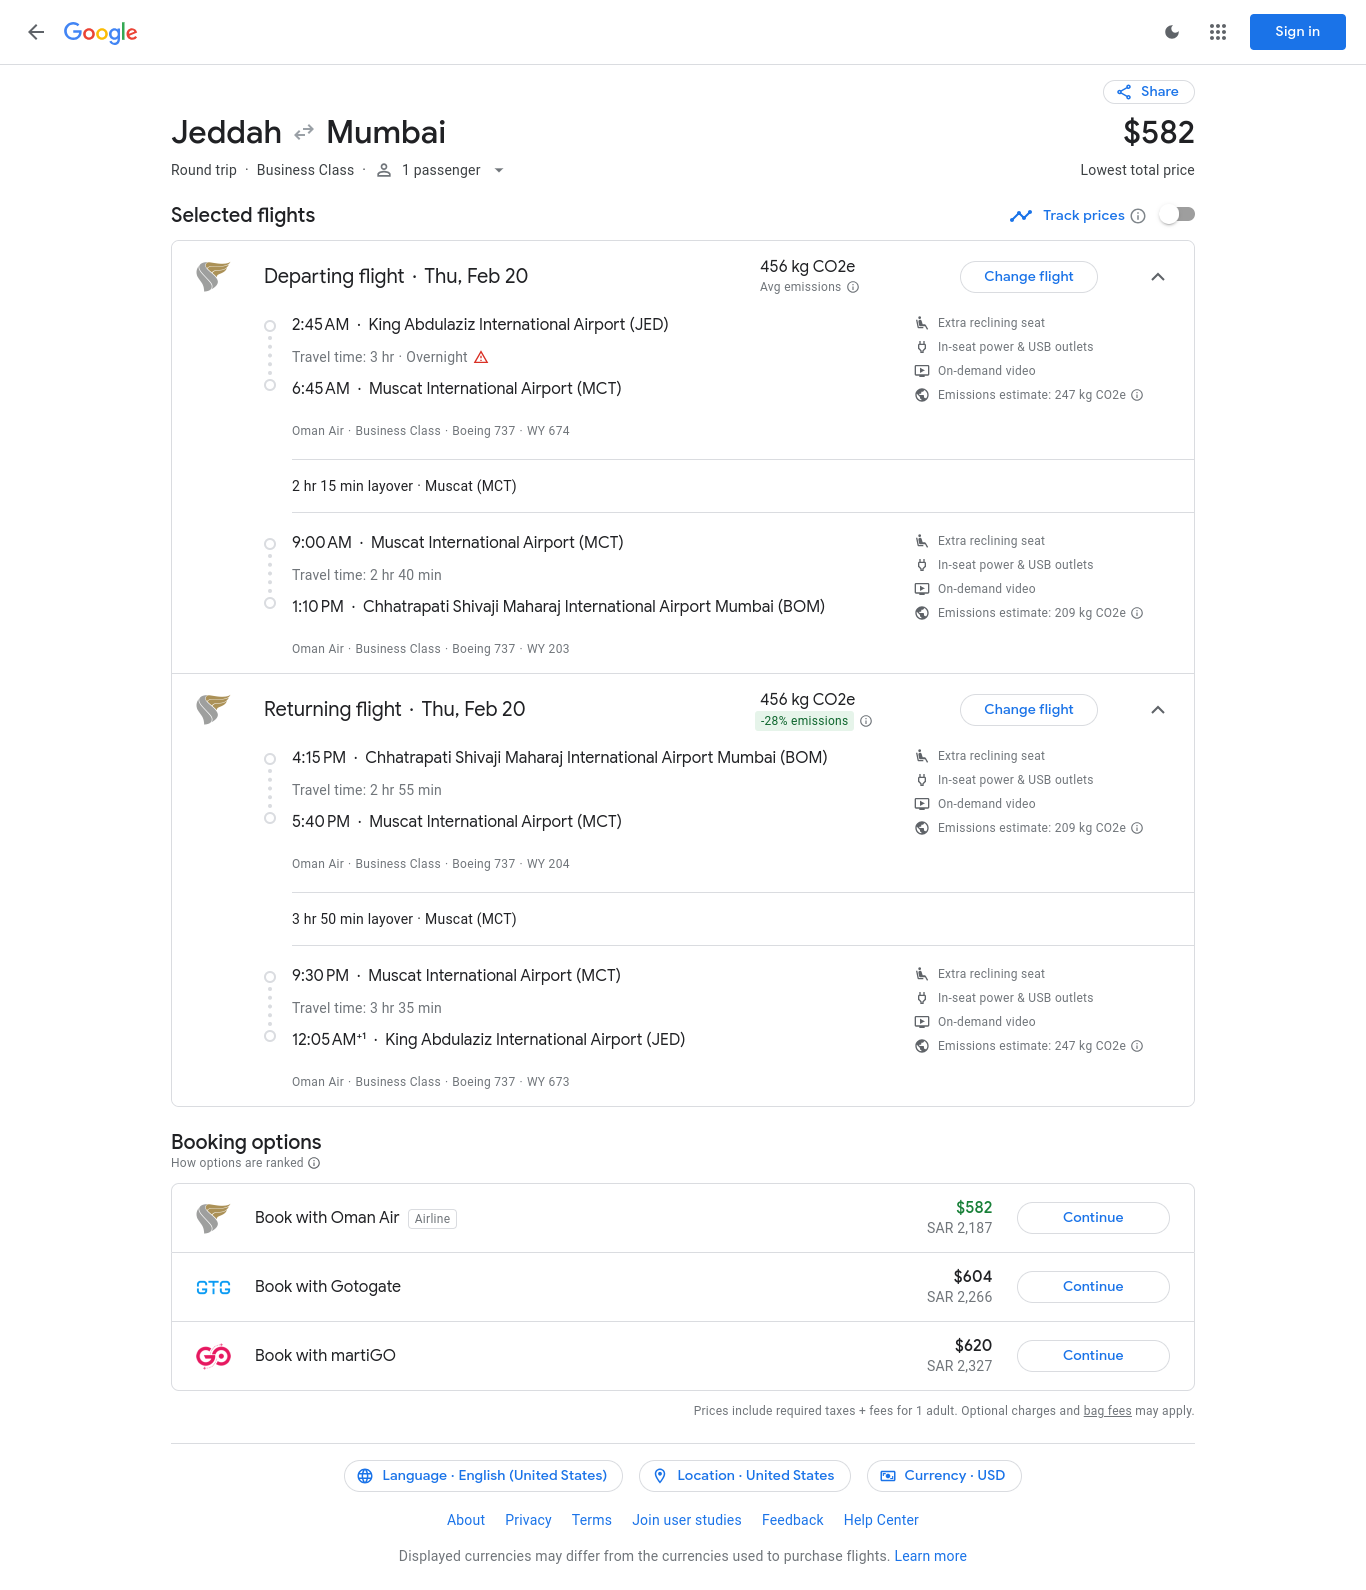Collapse the Departing flight details
The width and height of the screenshot is (1366, 1590).
[1158, 277]
